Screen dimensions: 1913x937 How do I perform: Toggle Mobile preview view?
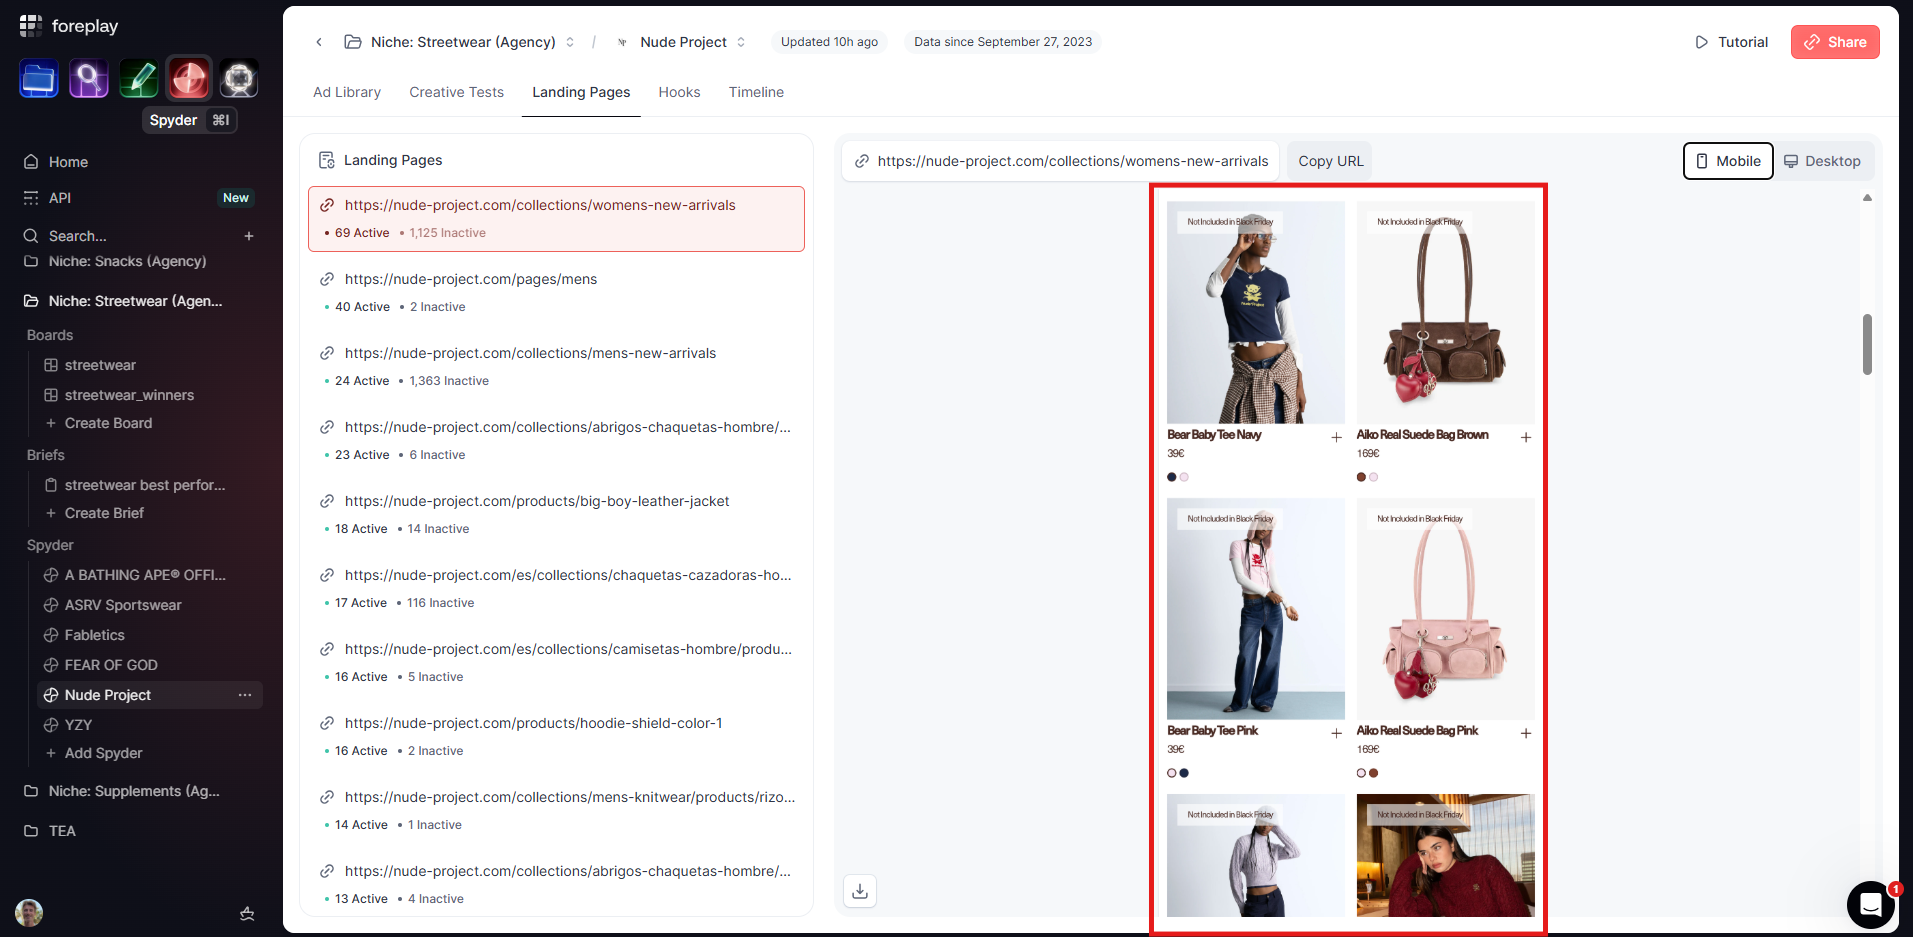coord(1728,161)
